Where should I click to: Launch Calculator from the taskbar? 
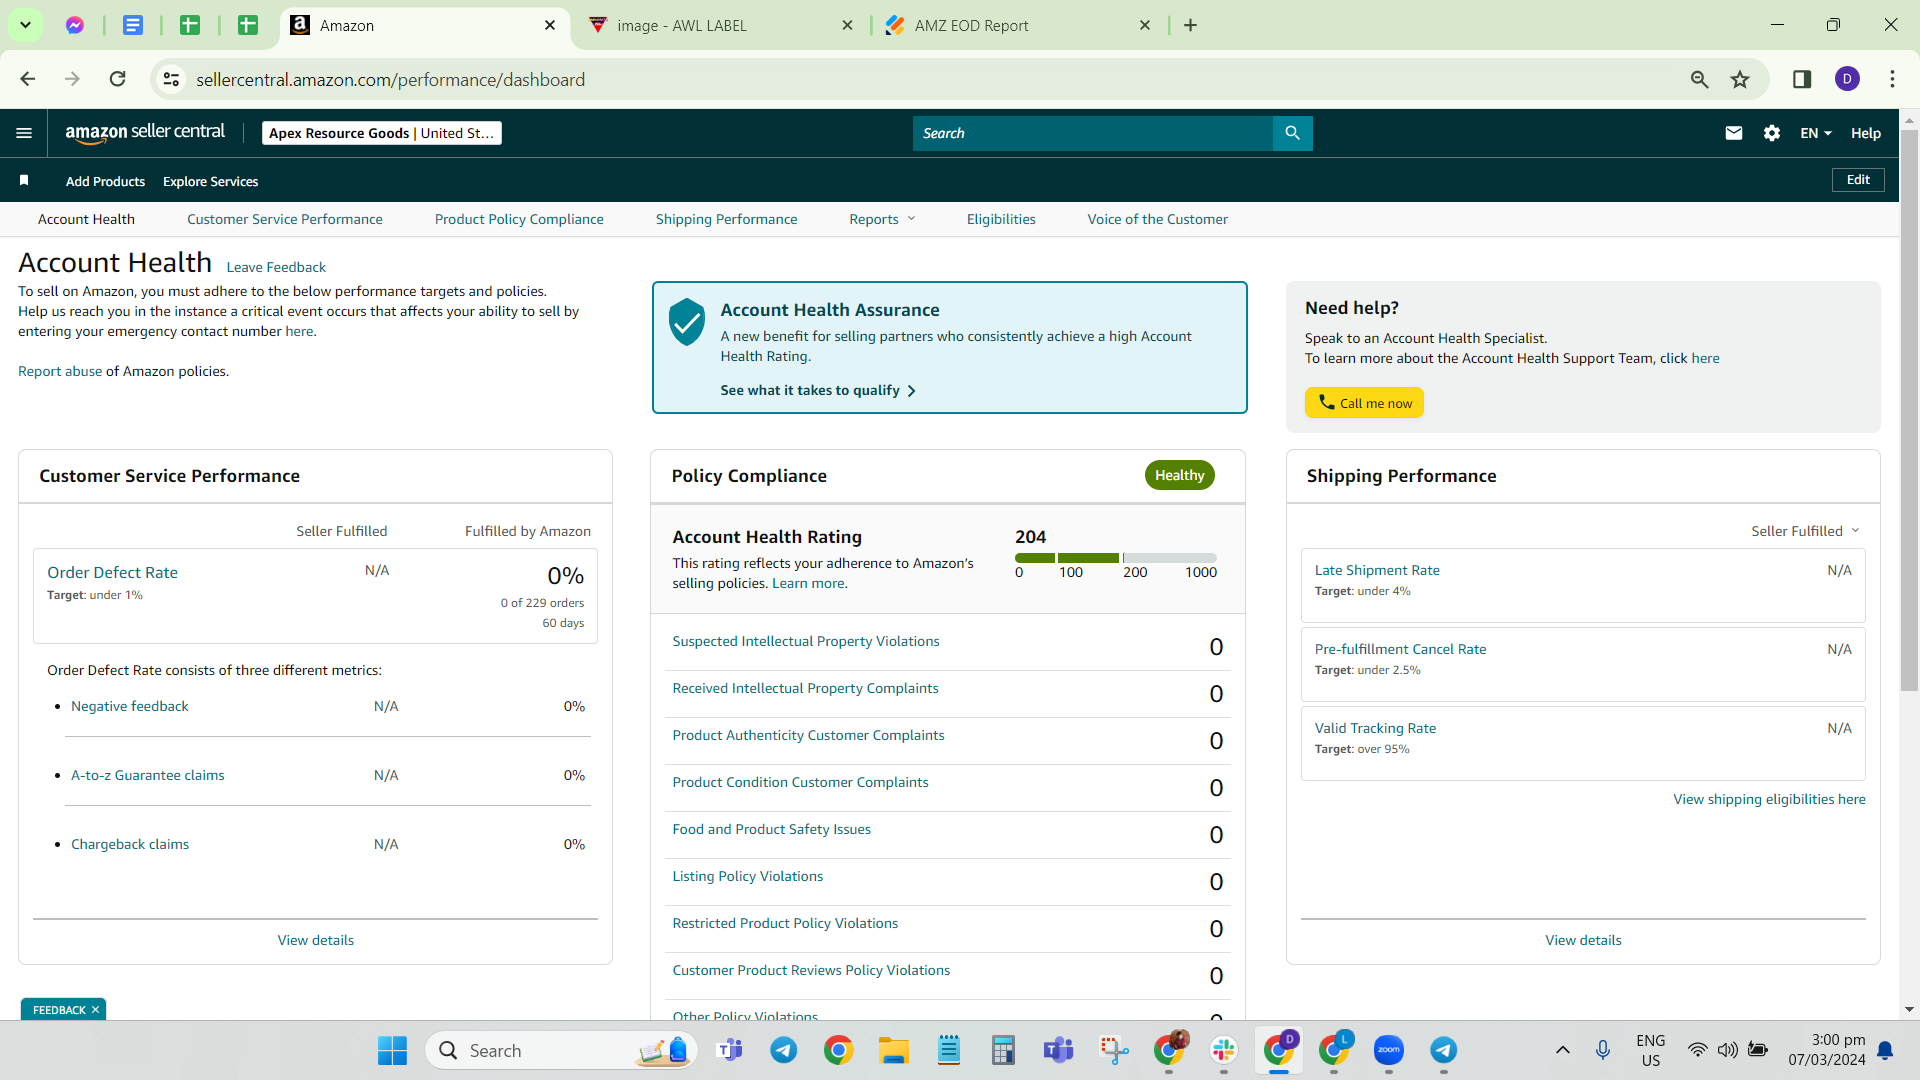(x=1003, y=1050)
